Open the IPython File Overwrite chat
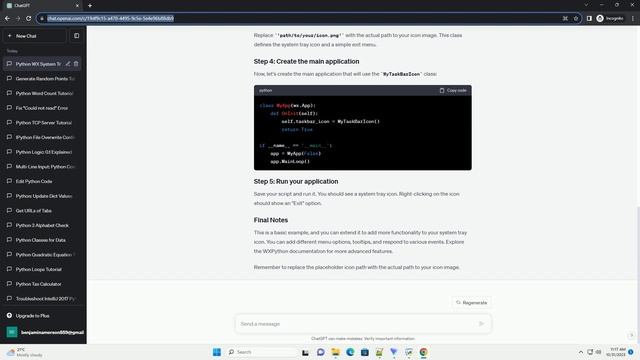Image resolution: width=640 pixels, height=360 pixels. 42,137
